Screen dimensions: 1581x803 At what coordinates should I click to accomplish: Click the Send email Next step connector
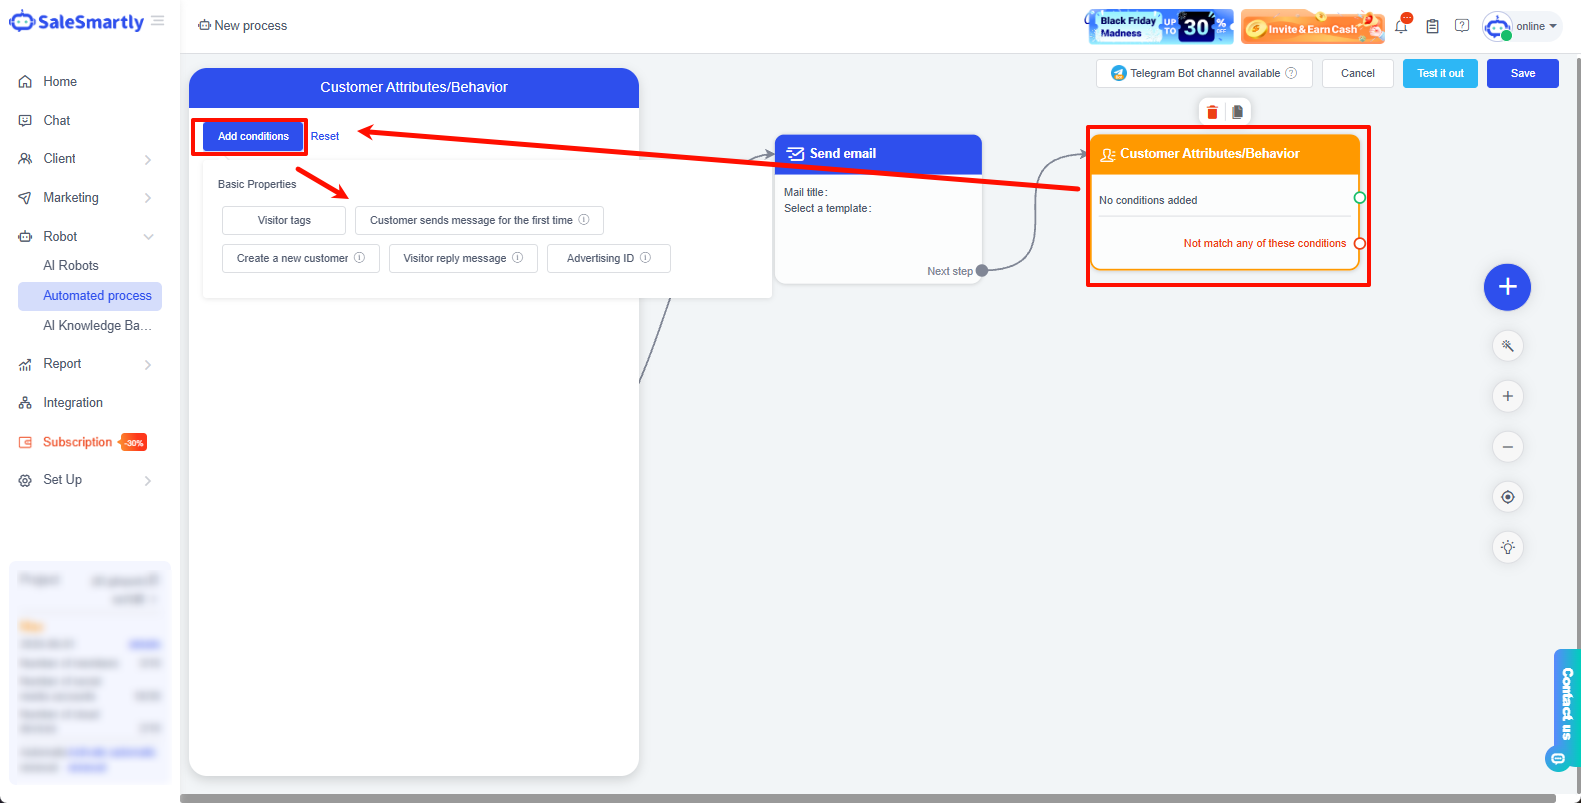tap(982, 271)
